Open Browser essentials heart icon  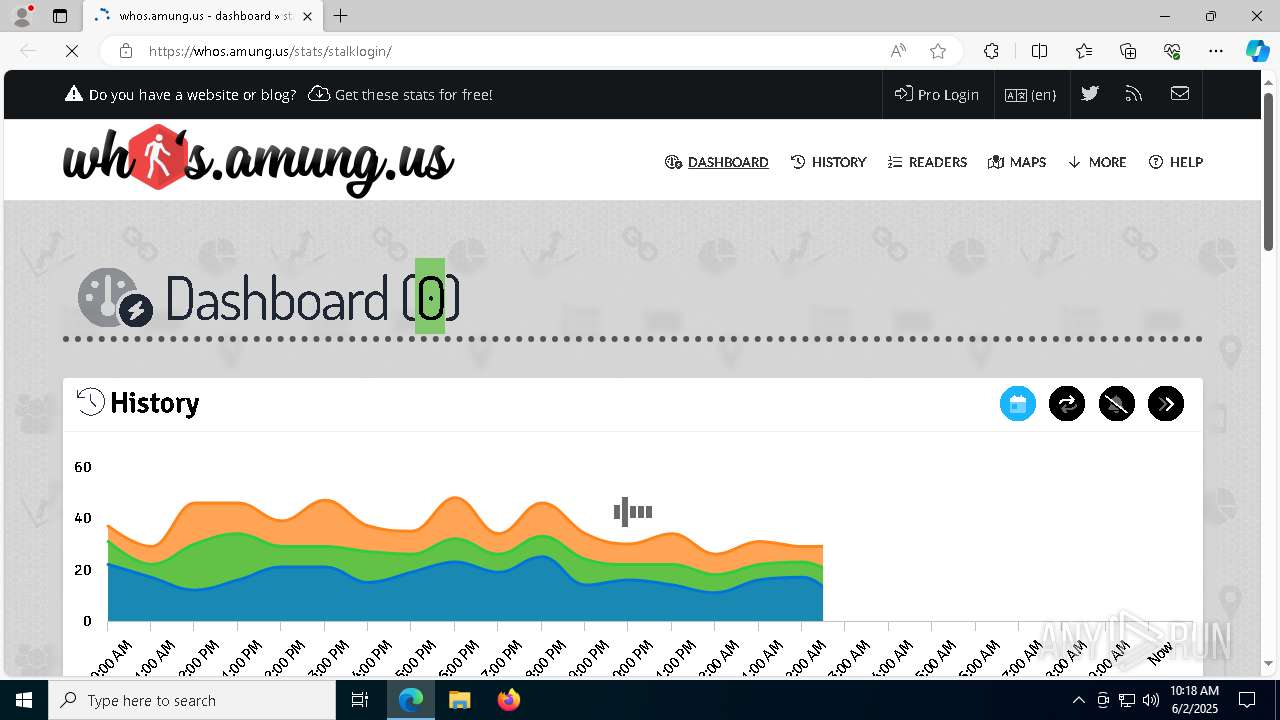click(x=1172, y=51)
